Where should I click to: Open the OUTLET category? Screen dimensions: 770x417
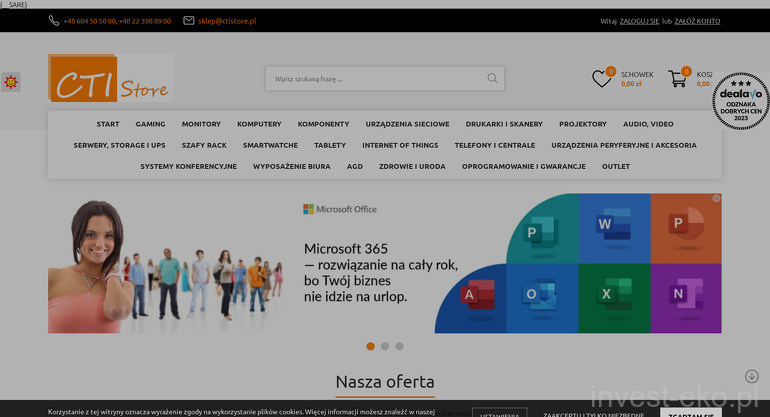[616, 167]
